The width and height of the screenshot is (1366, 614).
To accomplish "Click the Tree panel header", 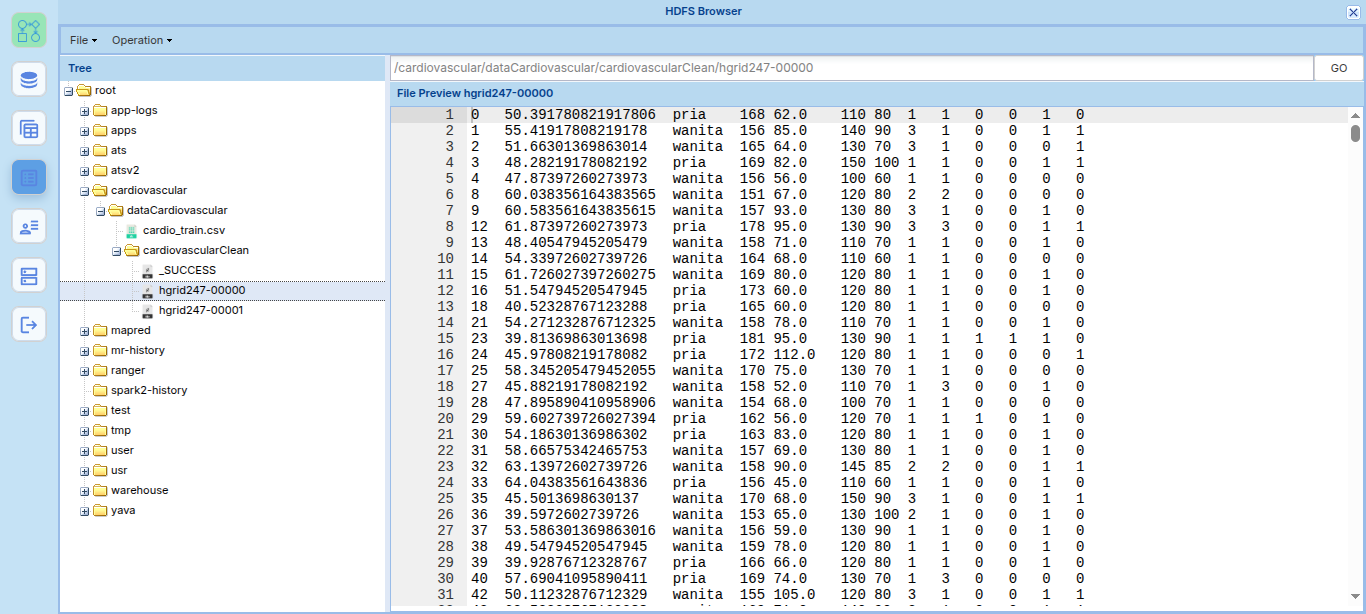I will (x=223, y=68).
